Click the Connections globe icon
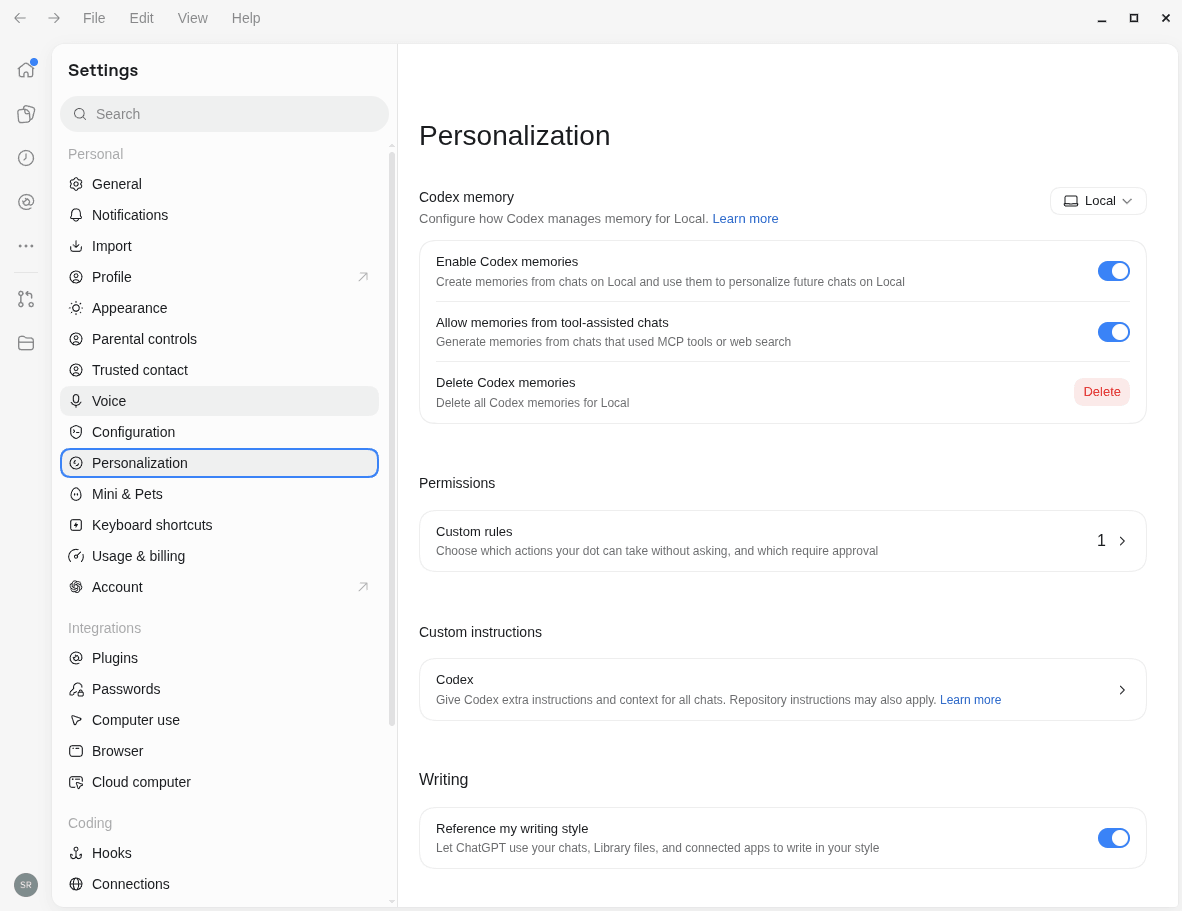Screen dimensions: 1182x911 click(76, 884)
